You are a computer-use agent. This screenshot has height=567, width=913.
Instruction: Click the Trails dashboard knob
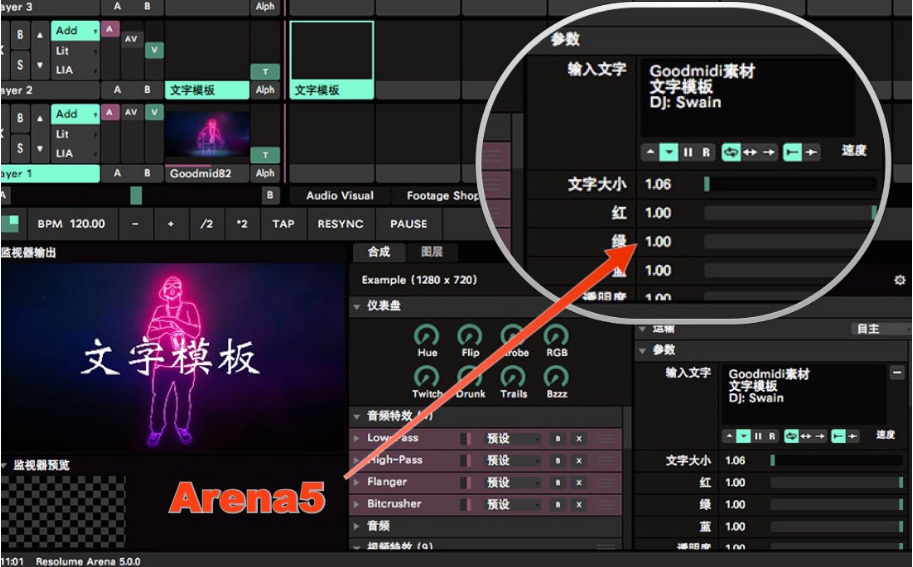pos(514,377)
